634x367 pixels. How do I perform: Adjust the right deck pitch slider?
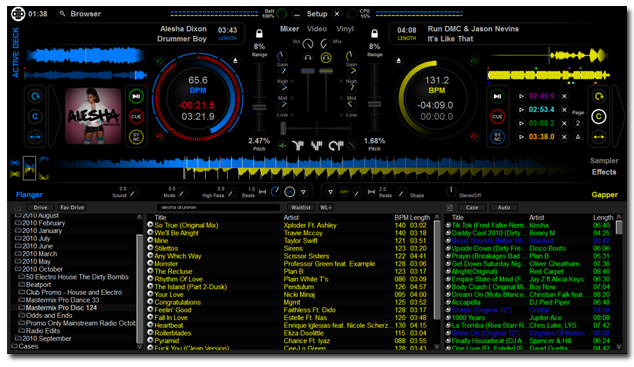[374, 104]
